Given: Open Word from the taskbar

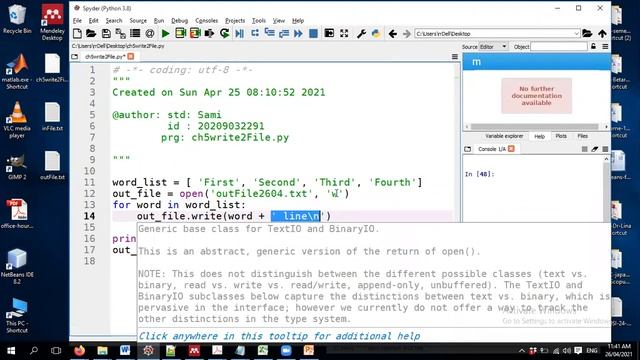Looking at the screenshot, I should coord(125,351).
